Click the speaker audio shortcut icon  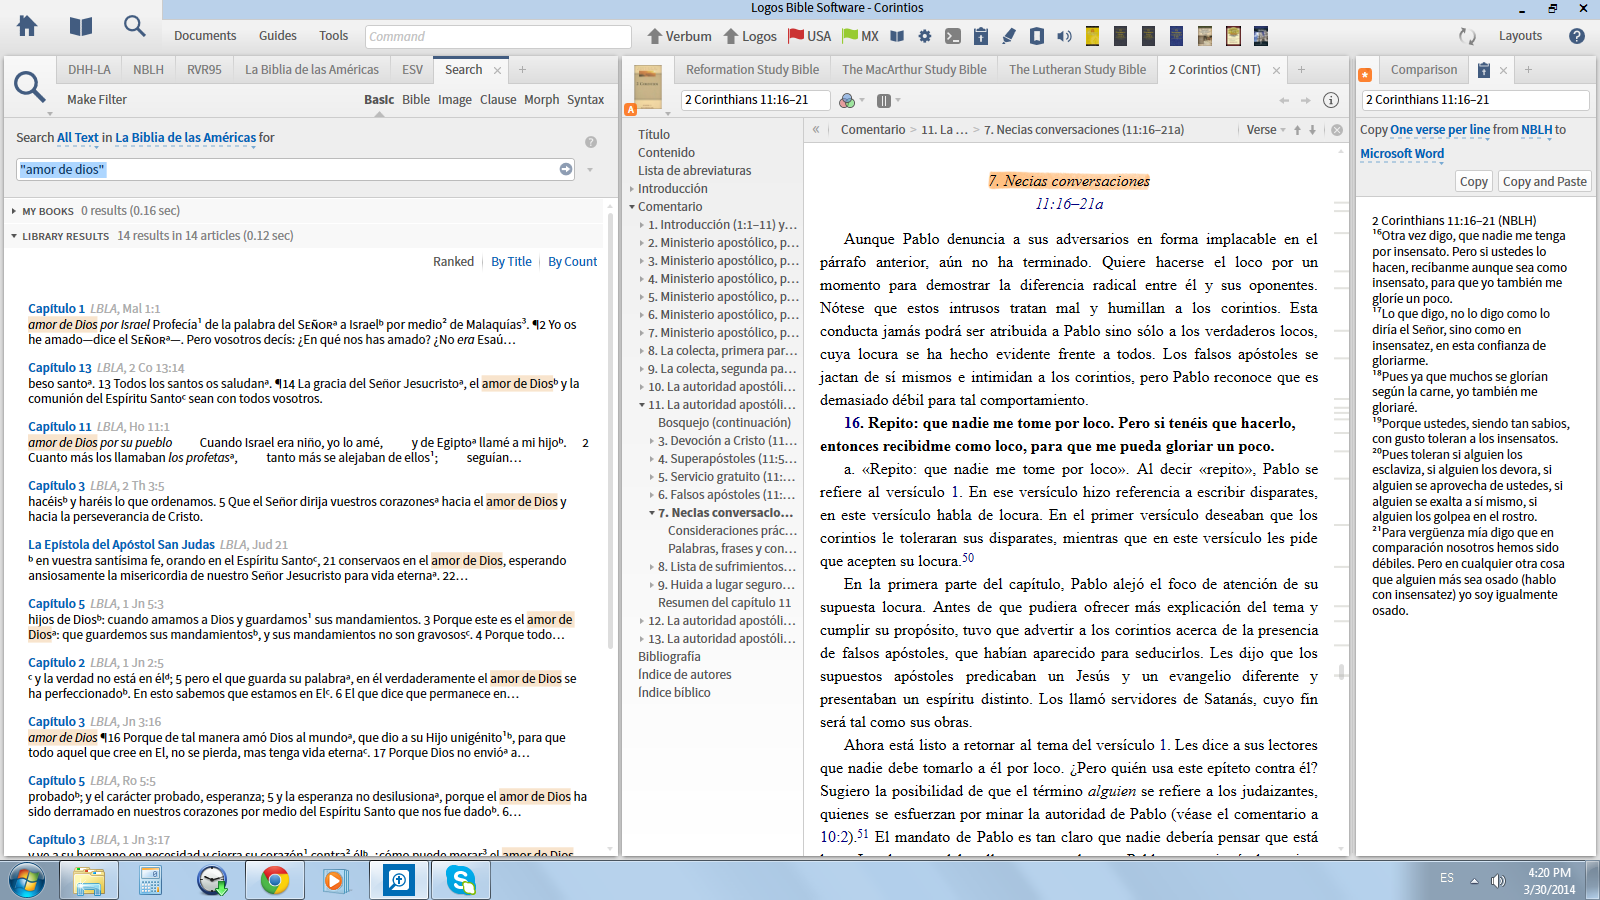(x=1065, y=36)
